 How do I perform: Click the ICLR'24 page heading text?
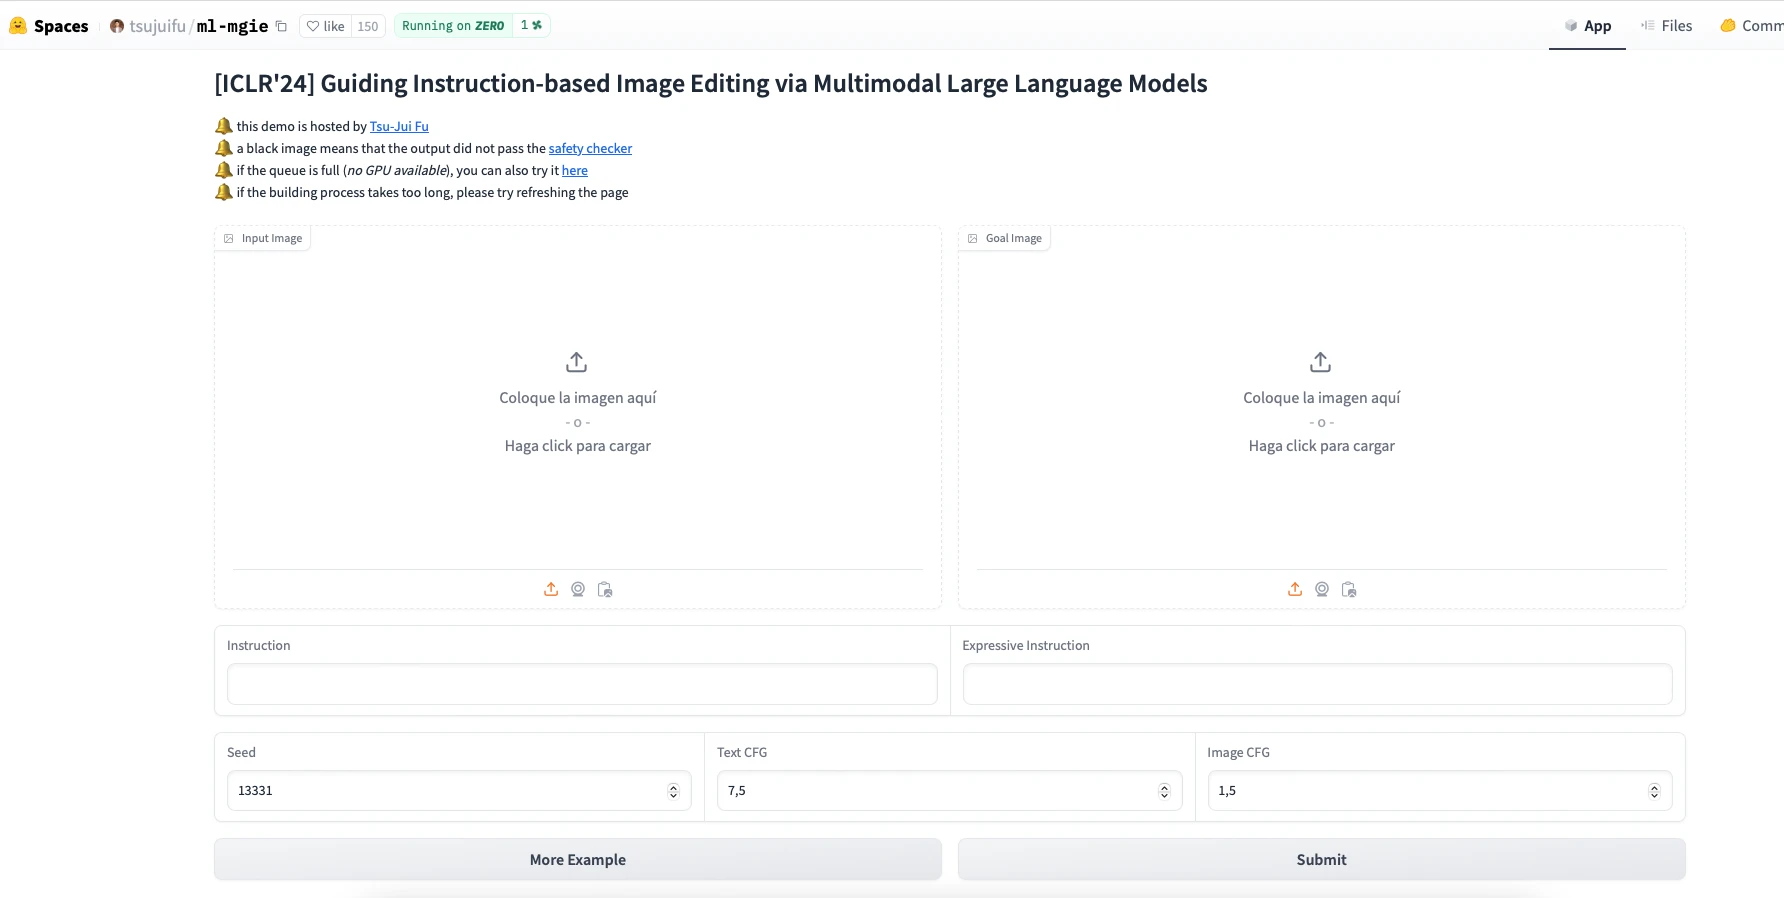pos(711,83)
